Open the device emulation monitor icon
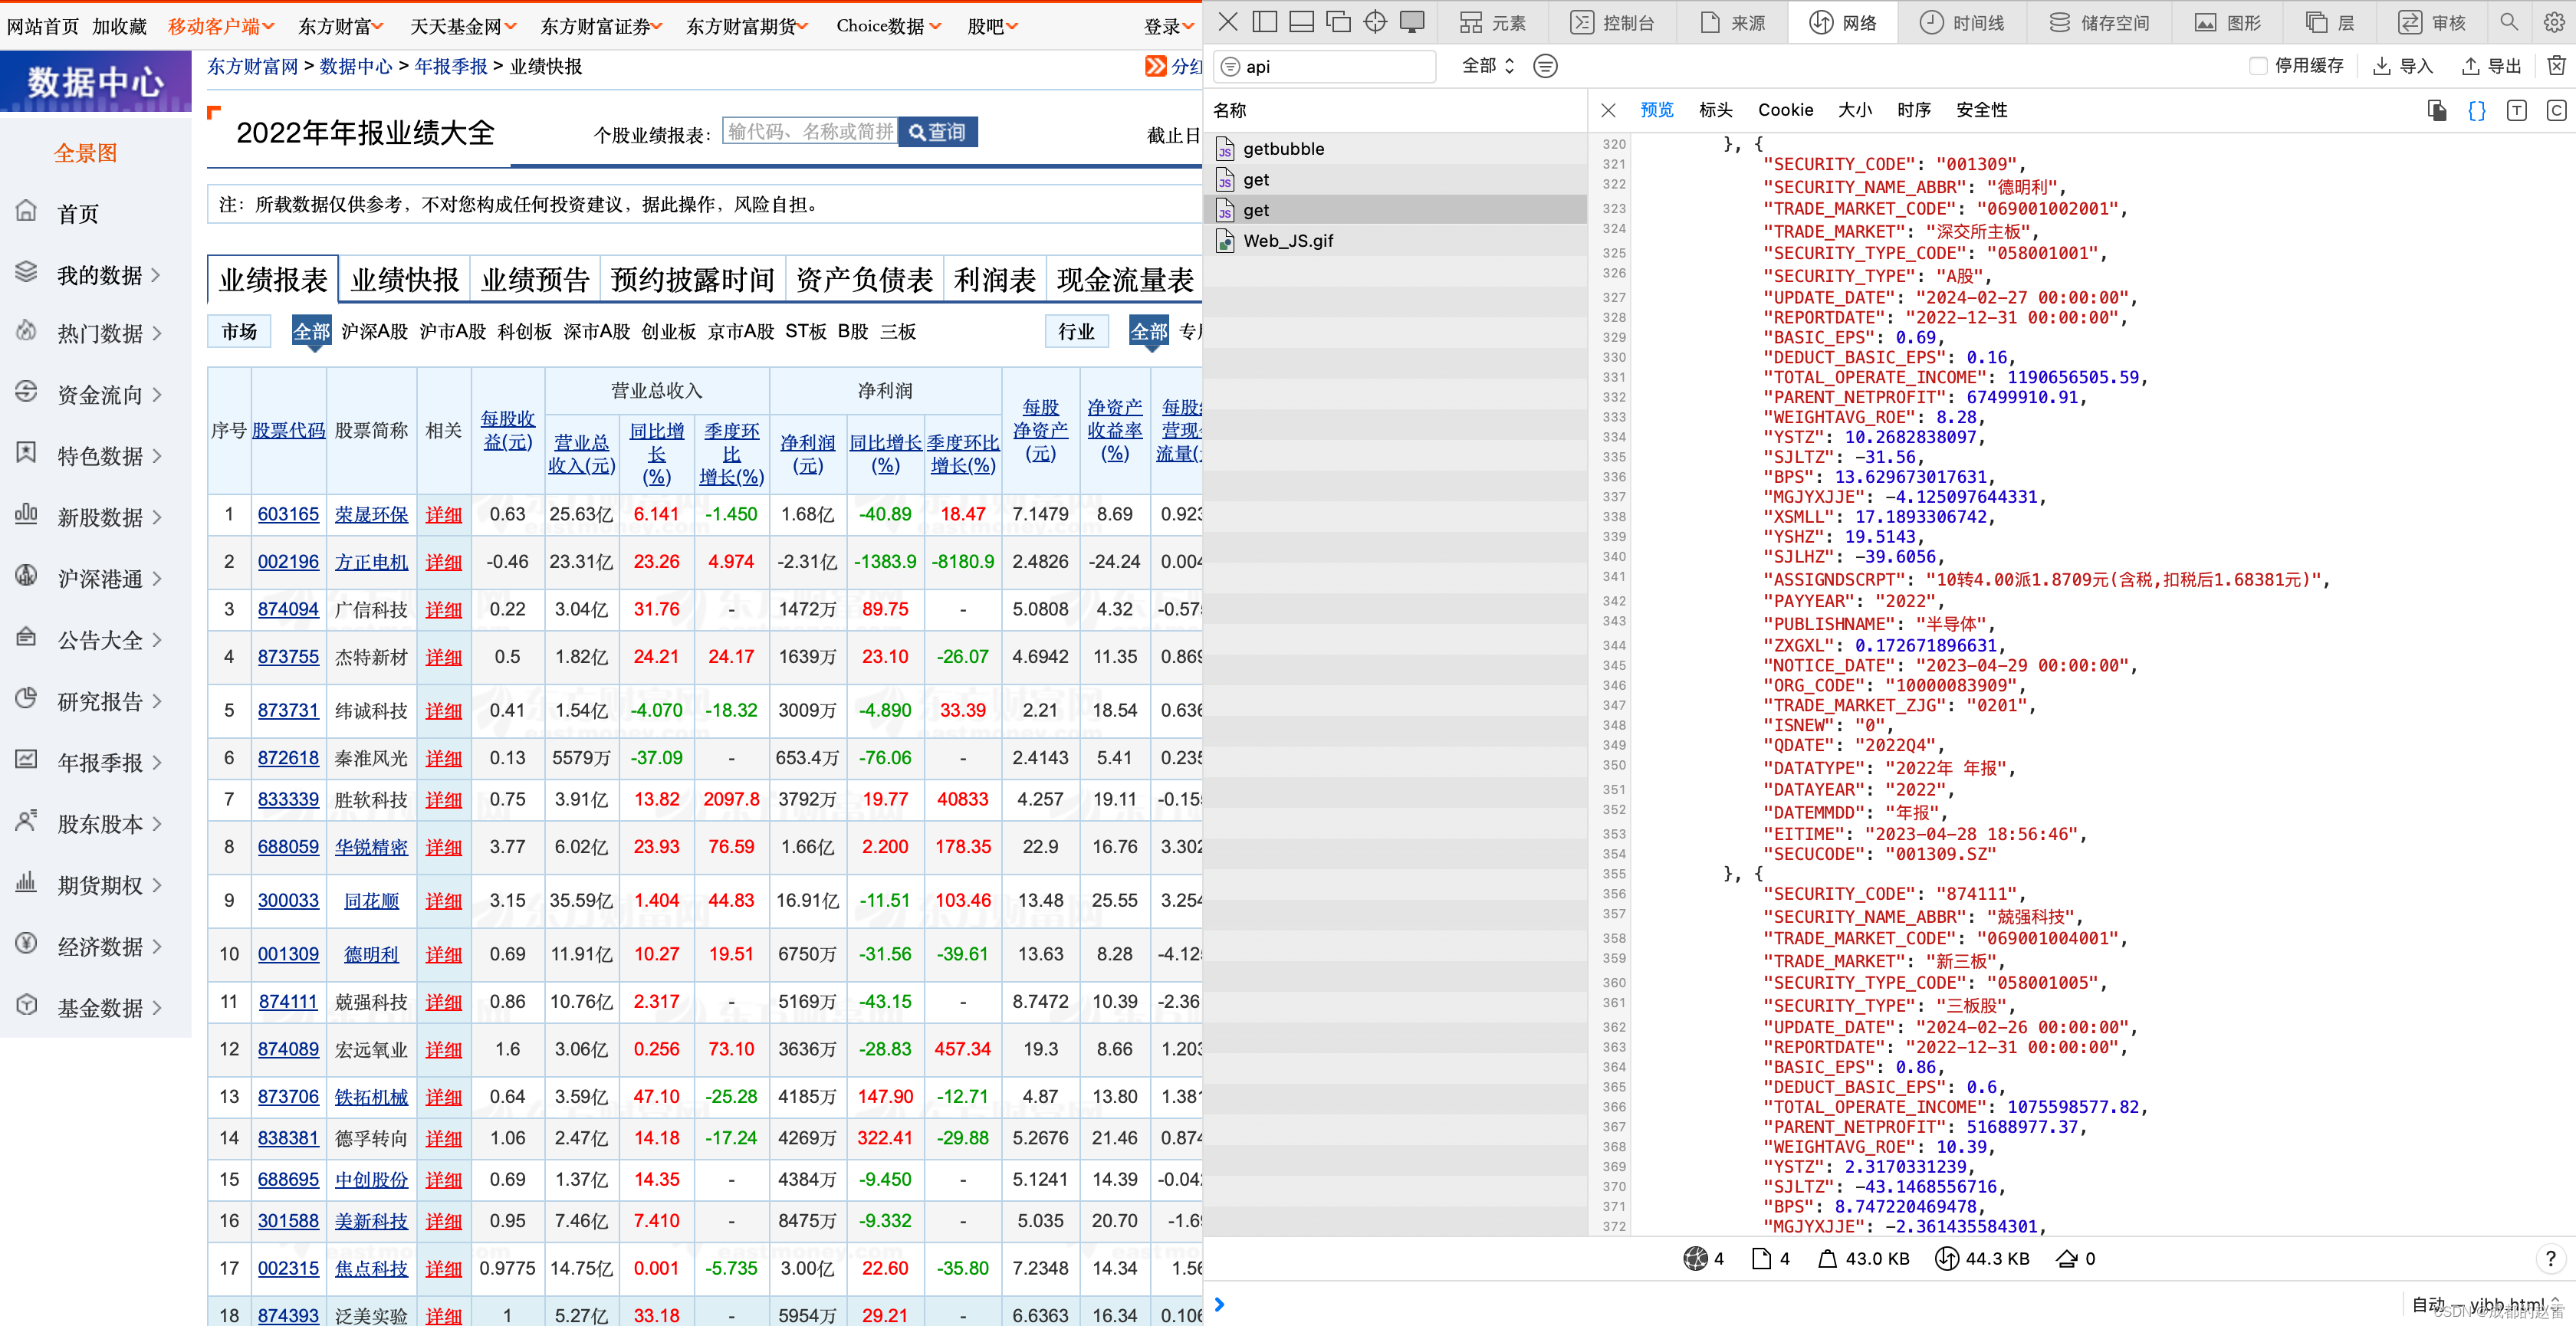The image size is (2576, 1326). pos(1412,22)
